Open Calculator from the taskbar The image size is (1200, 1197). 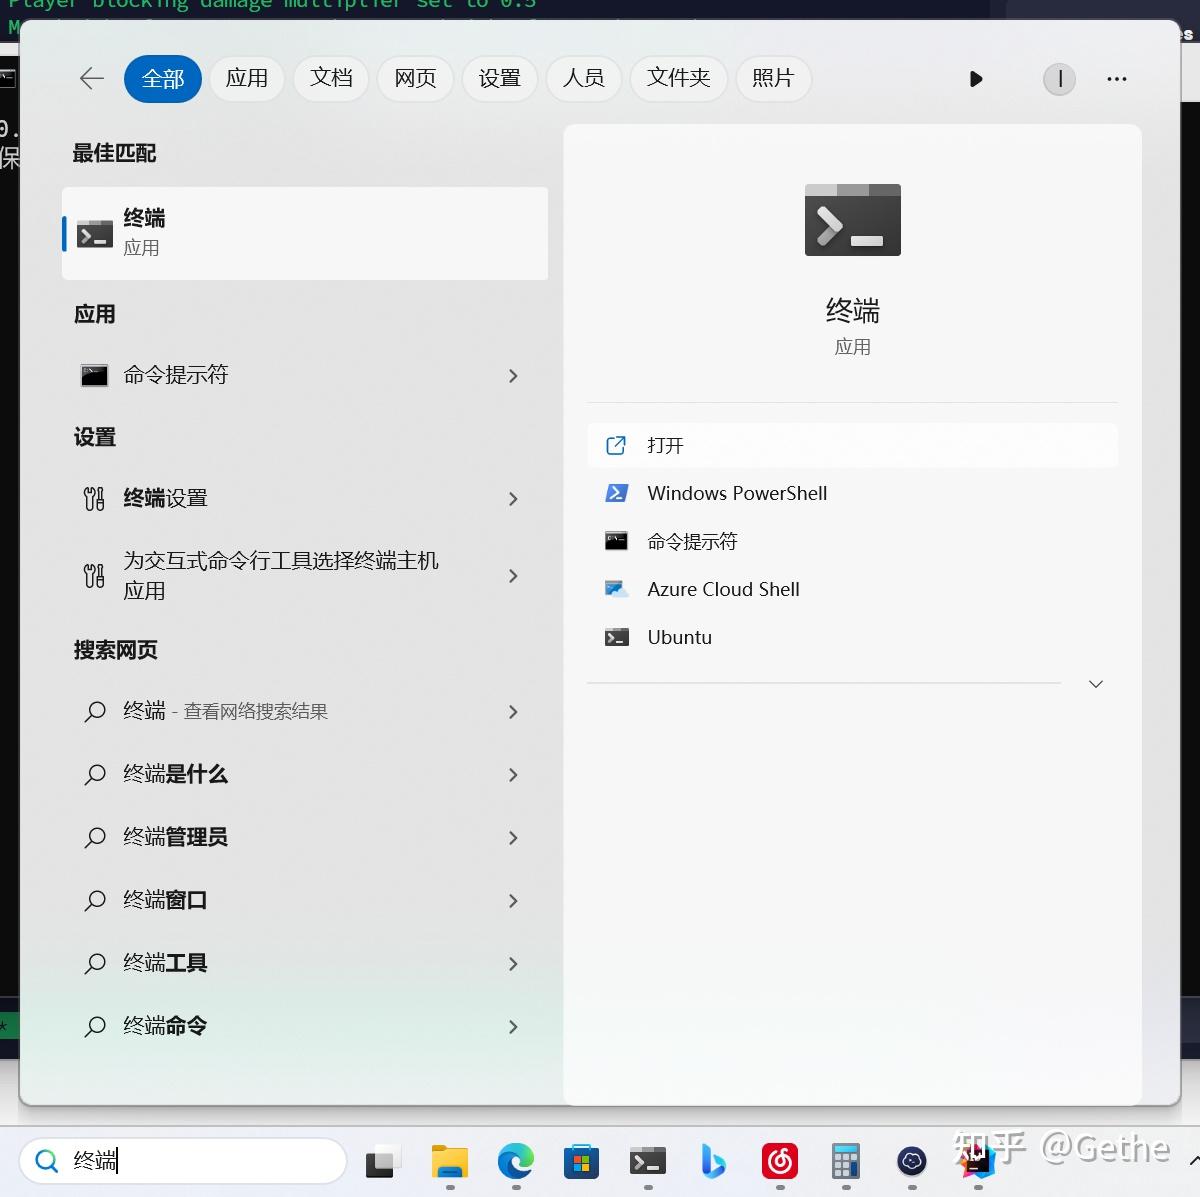point(846,1161)
